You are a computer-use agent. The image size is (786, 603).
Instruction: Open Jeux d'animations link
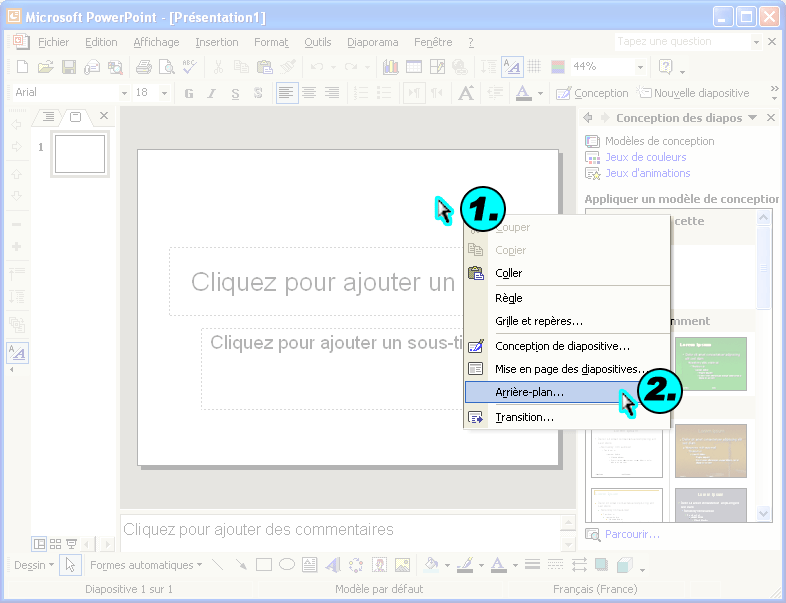click(648, 173)
